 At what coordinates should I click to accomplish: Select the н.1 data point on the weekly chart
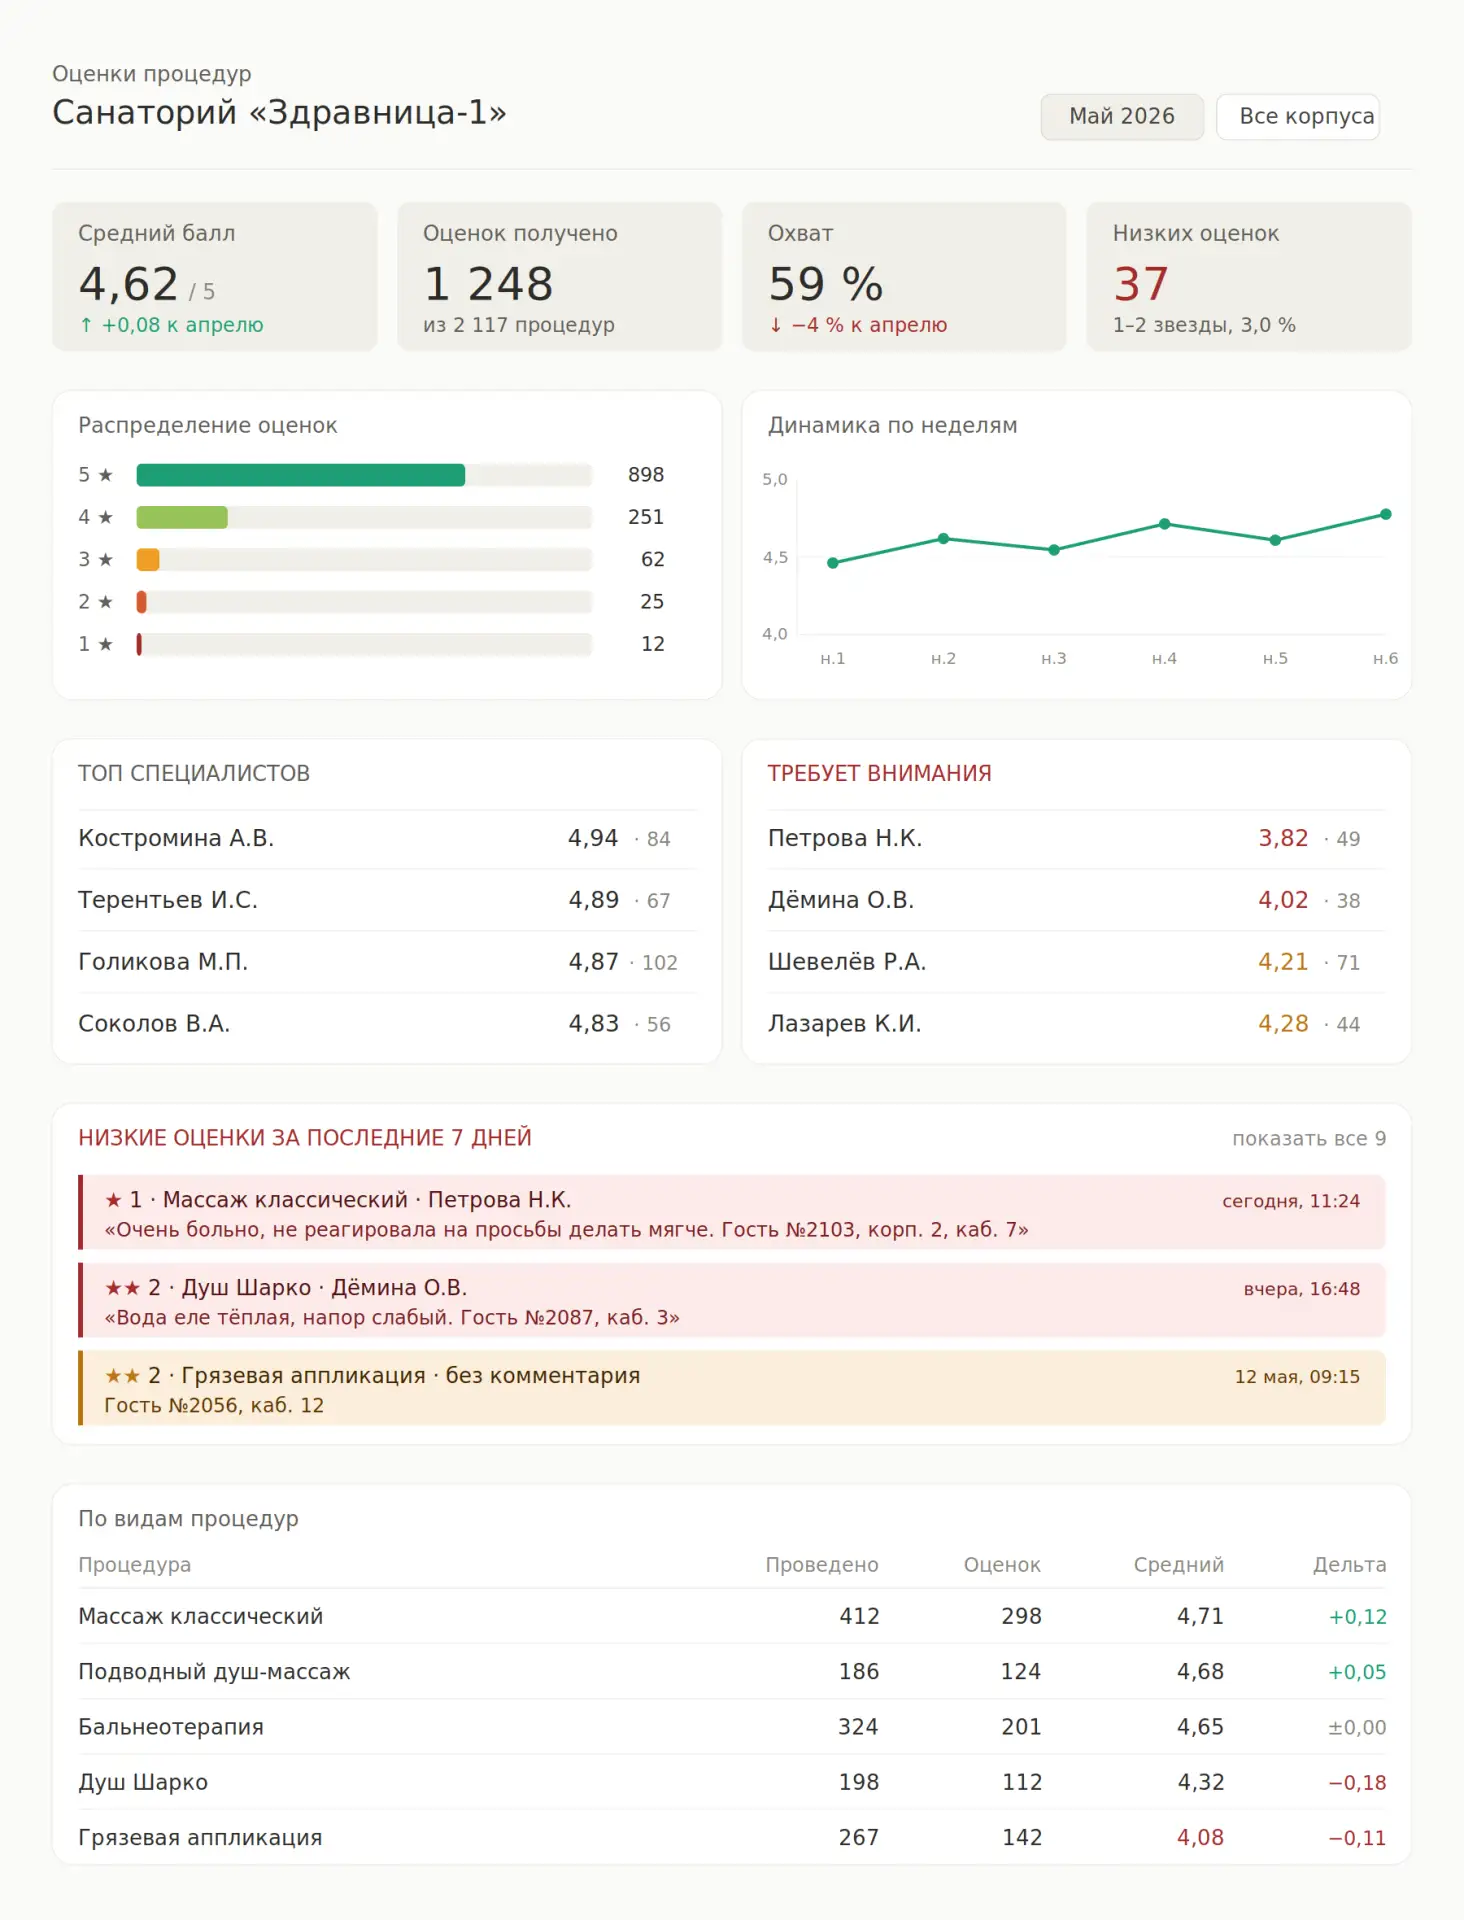pos(833,563)
